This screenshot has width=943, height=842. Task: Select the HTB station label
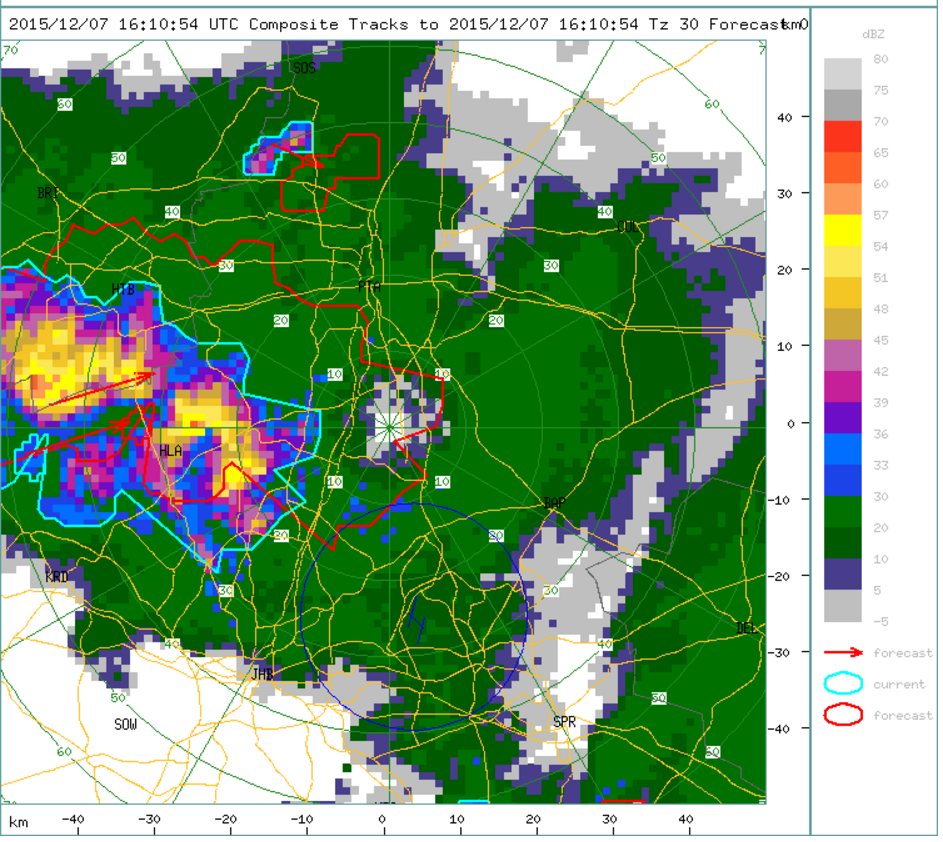tap(124, 290)
